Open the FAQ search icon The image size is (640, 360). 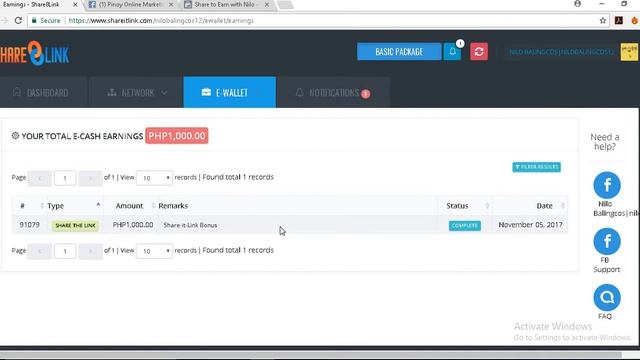coord(607,298)
